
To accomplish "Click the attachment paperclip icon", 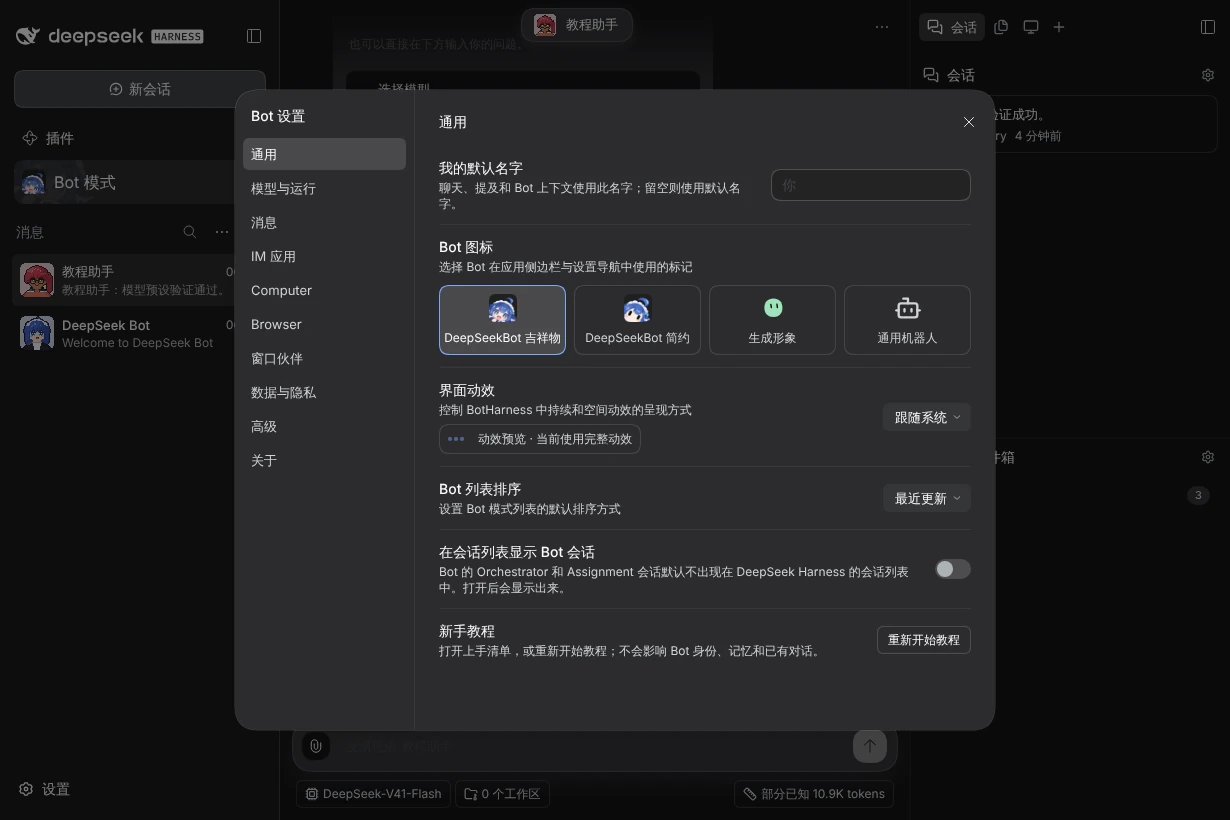I will 315,745.
